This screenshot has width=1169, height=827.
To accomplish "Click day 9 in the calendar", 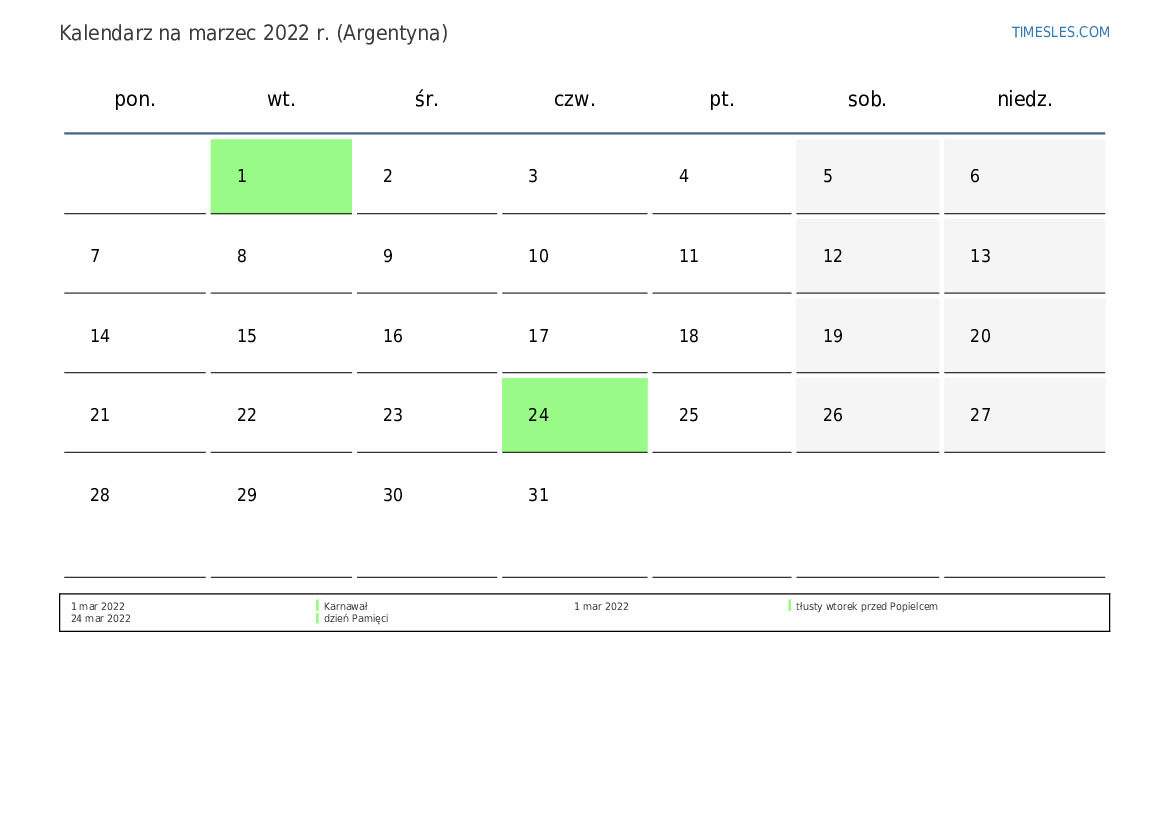I will 426,256.
